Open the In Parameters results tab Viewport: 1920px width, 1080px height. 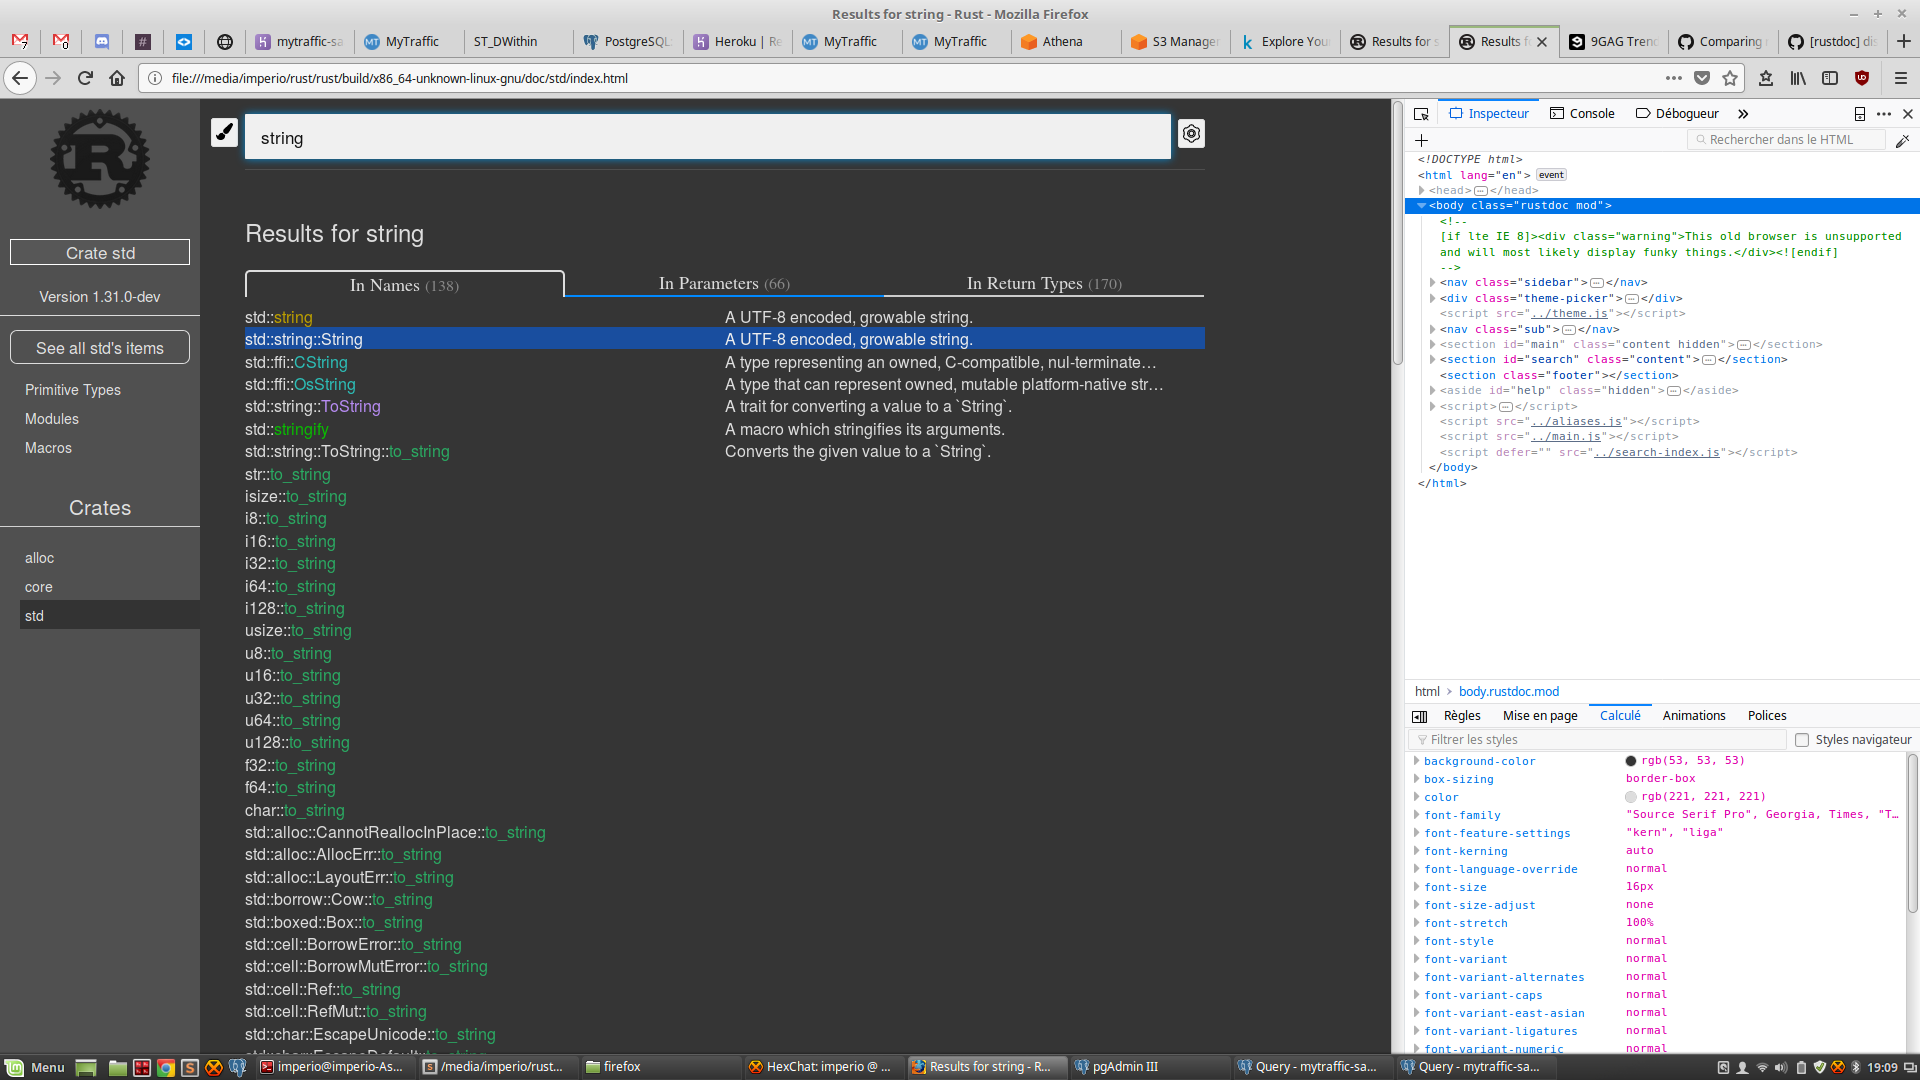(x=723, y=284)
